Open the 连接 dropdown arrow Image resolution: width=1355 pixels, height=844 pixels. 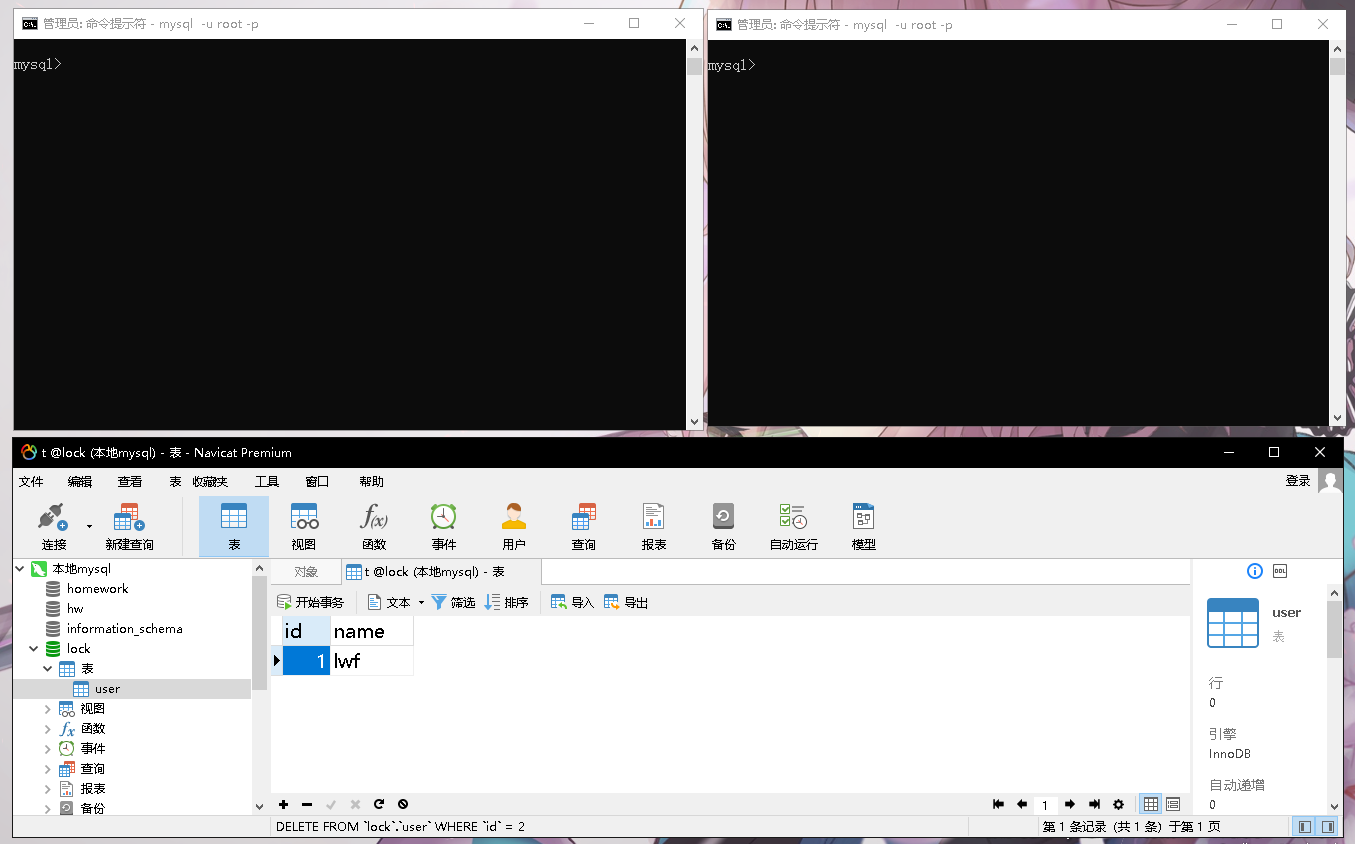[x=89, y=525]
